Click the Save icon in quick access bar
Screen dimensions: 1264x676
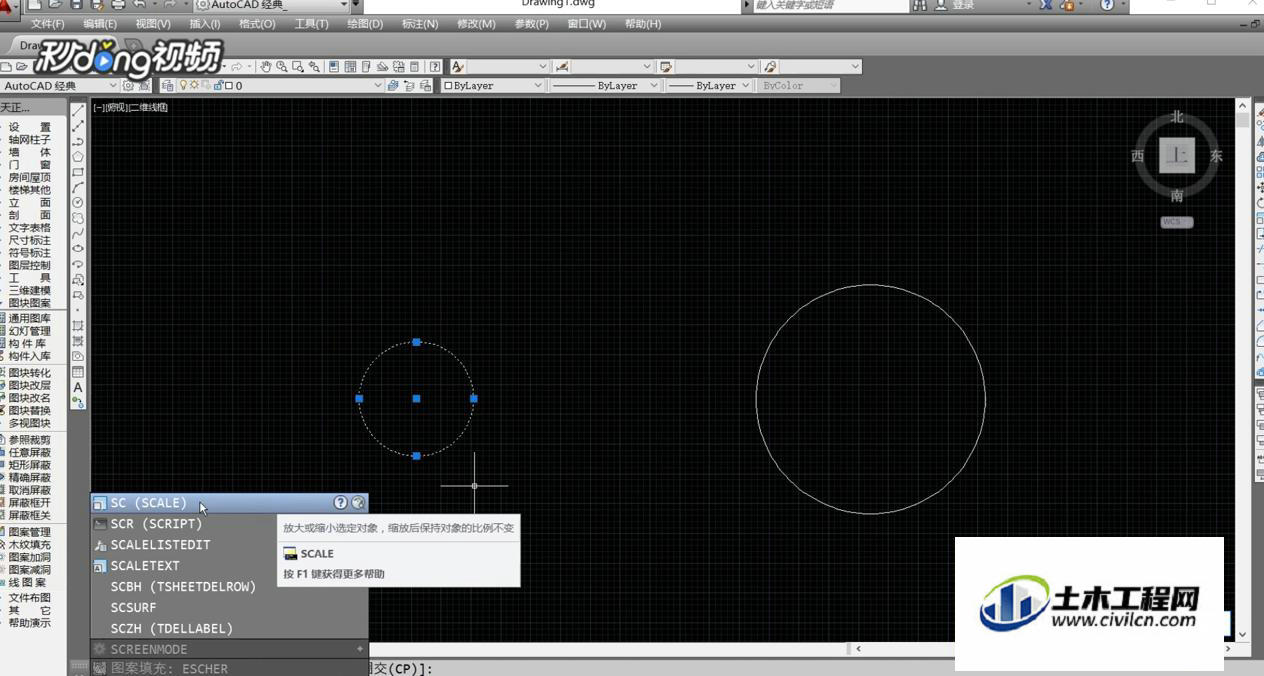pyautogui.click(x=76, y=5)
